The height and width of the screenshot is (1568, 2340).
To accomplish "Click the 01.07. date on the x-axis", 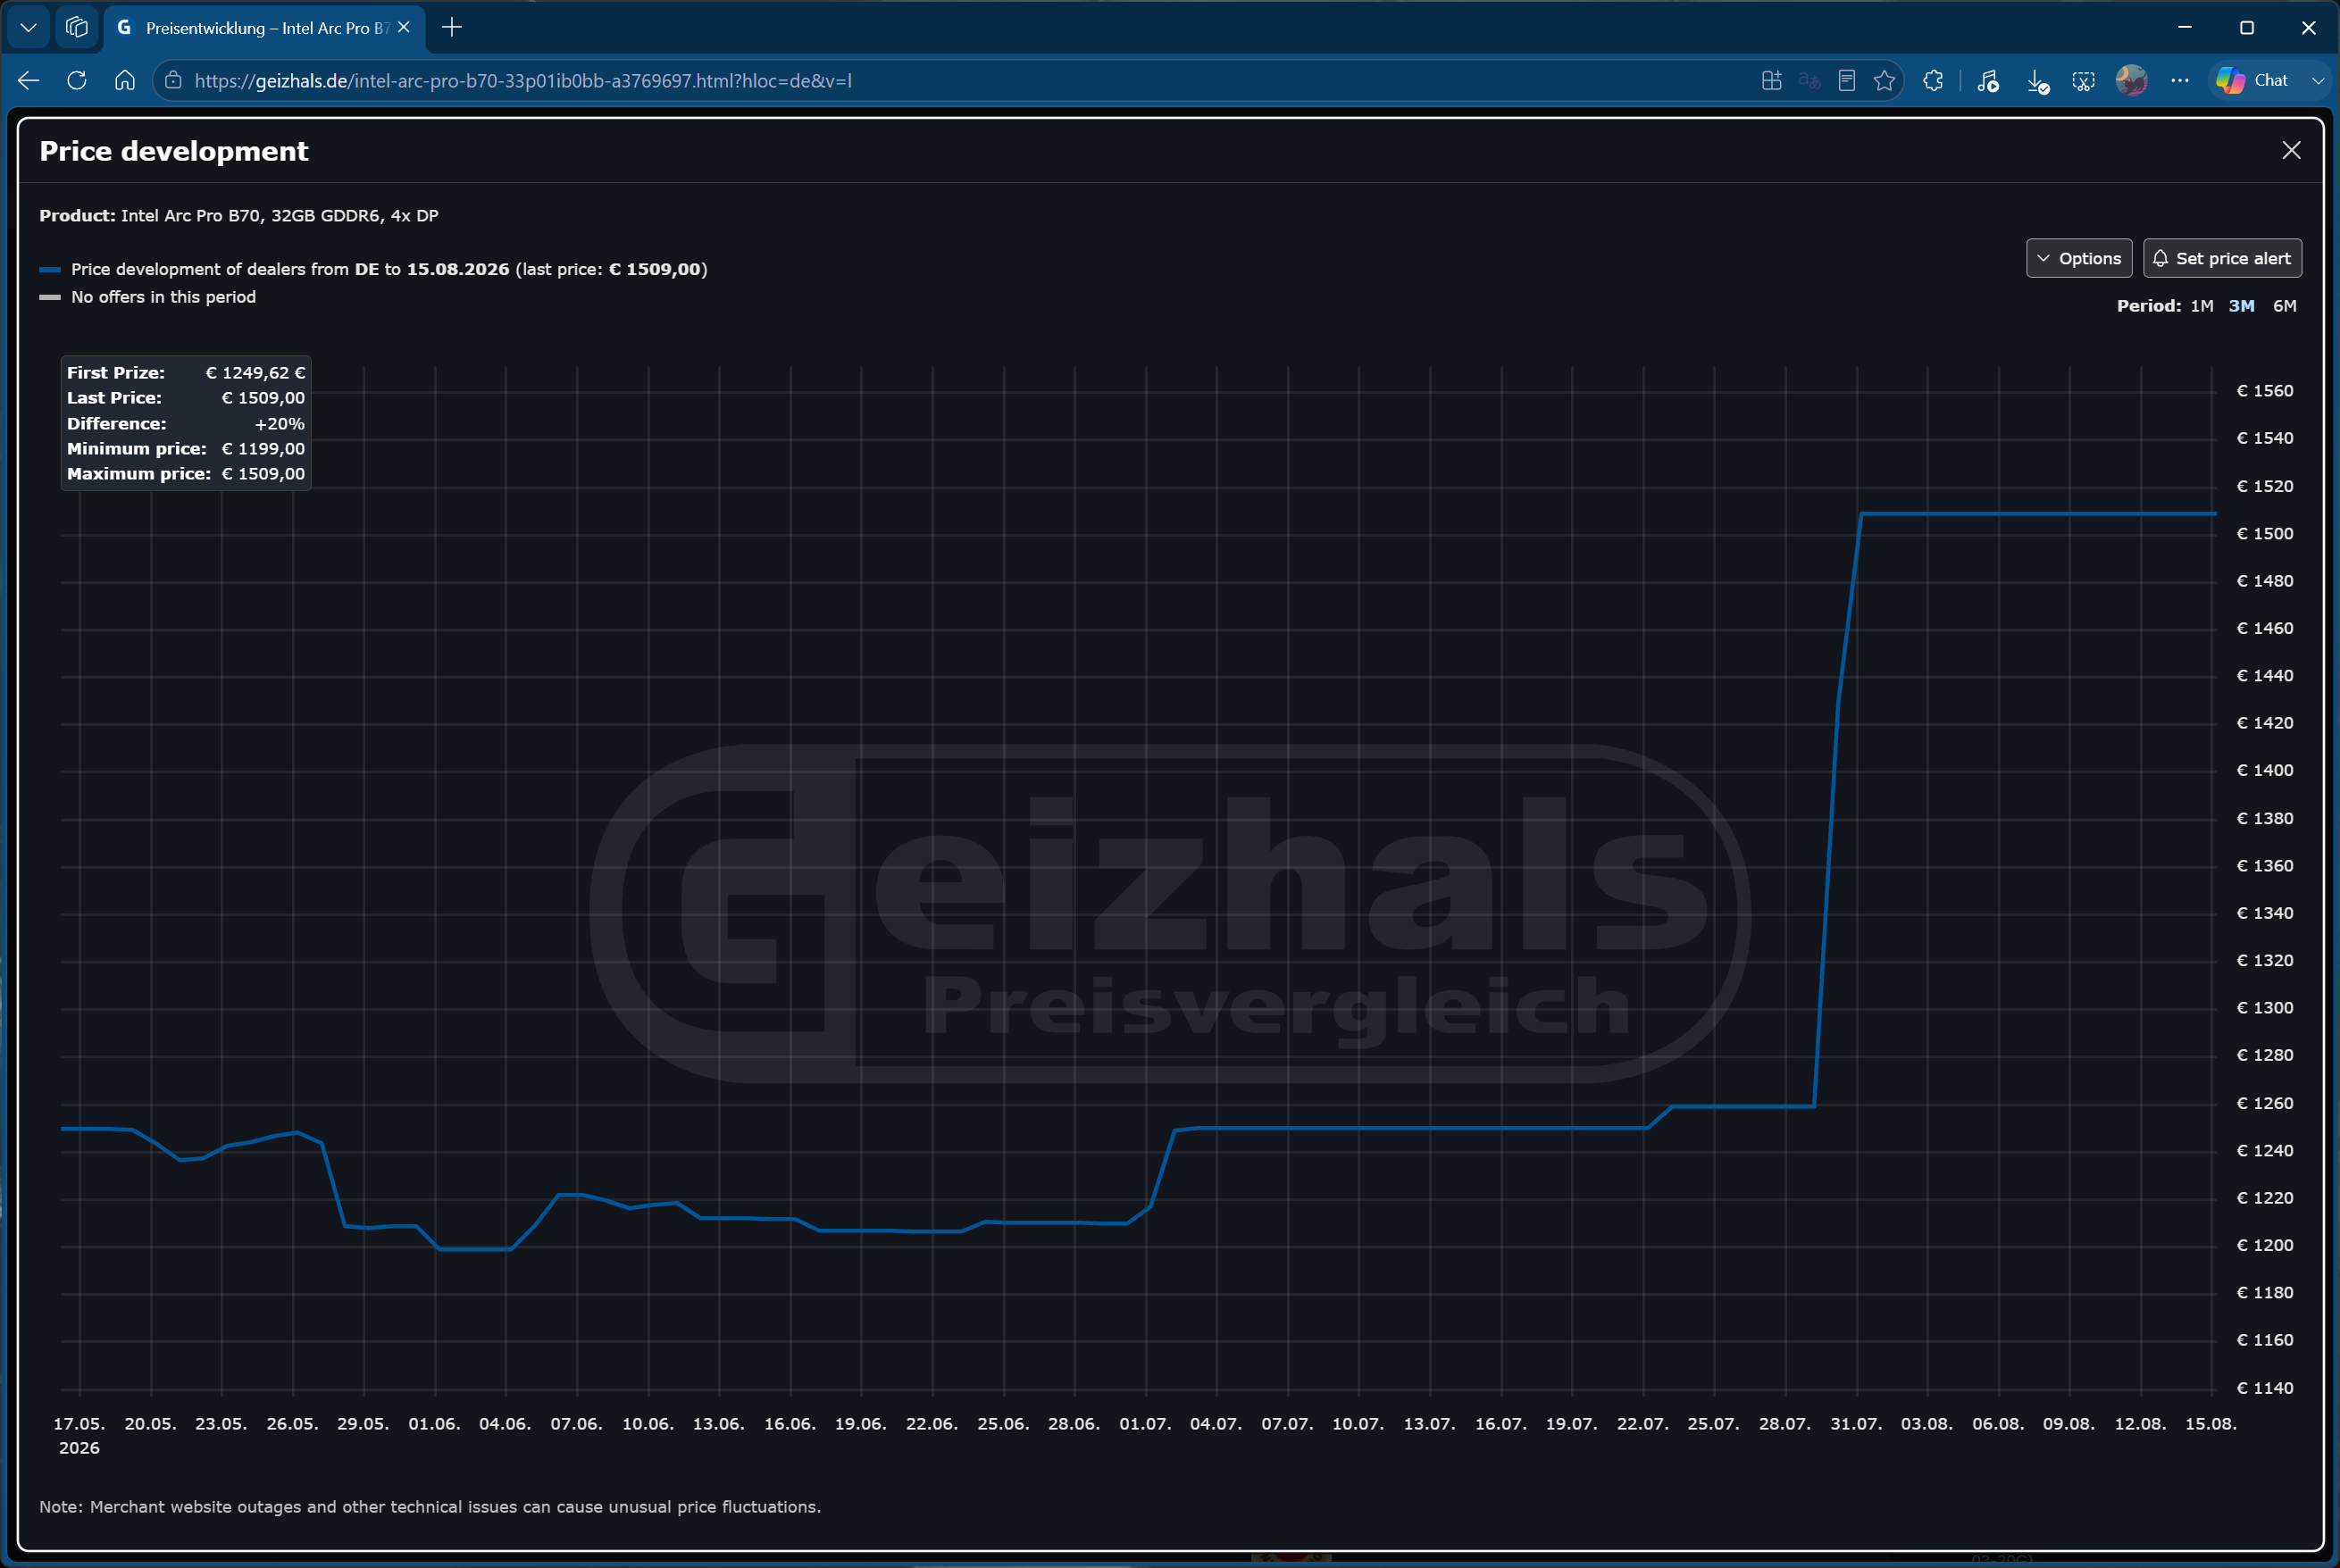I will (1145, 1423).
